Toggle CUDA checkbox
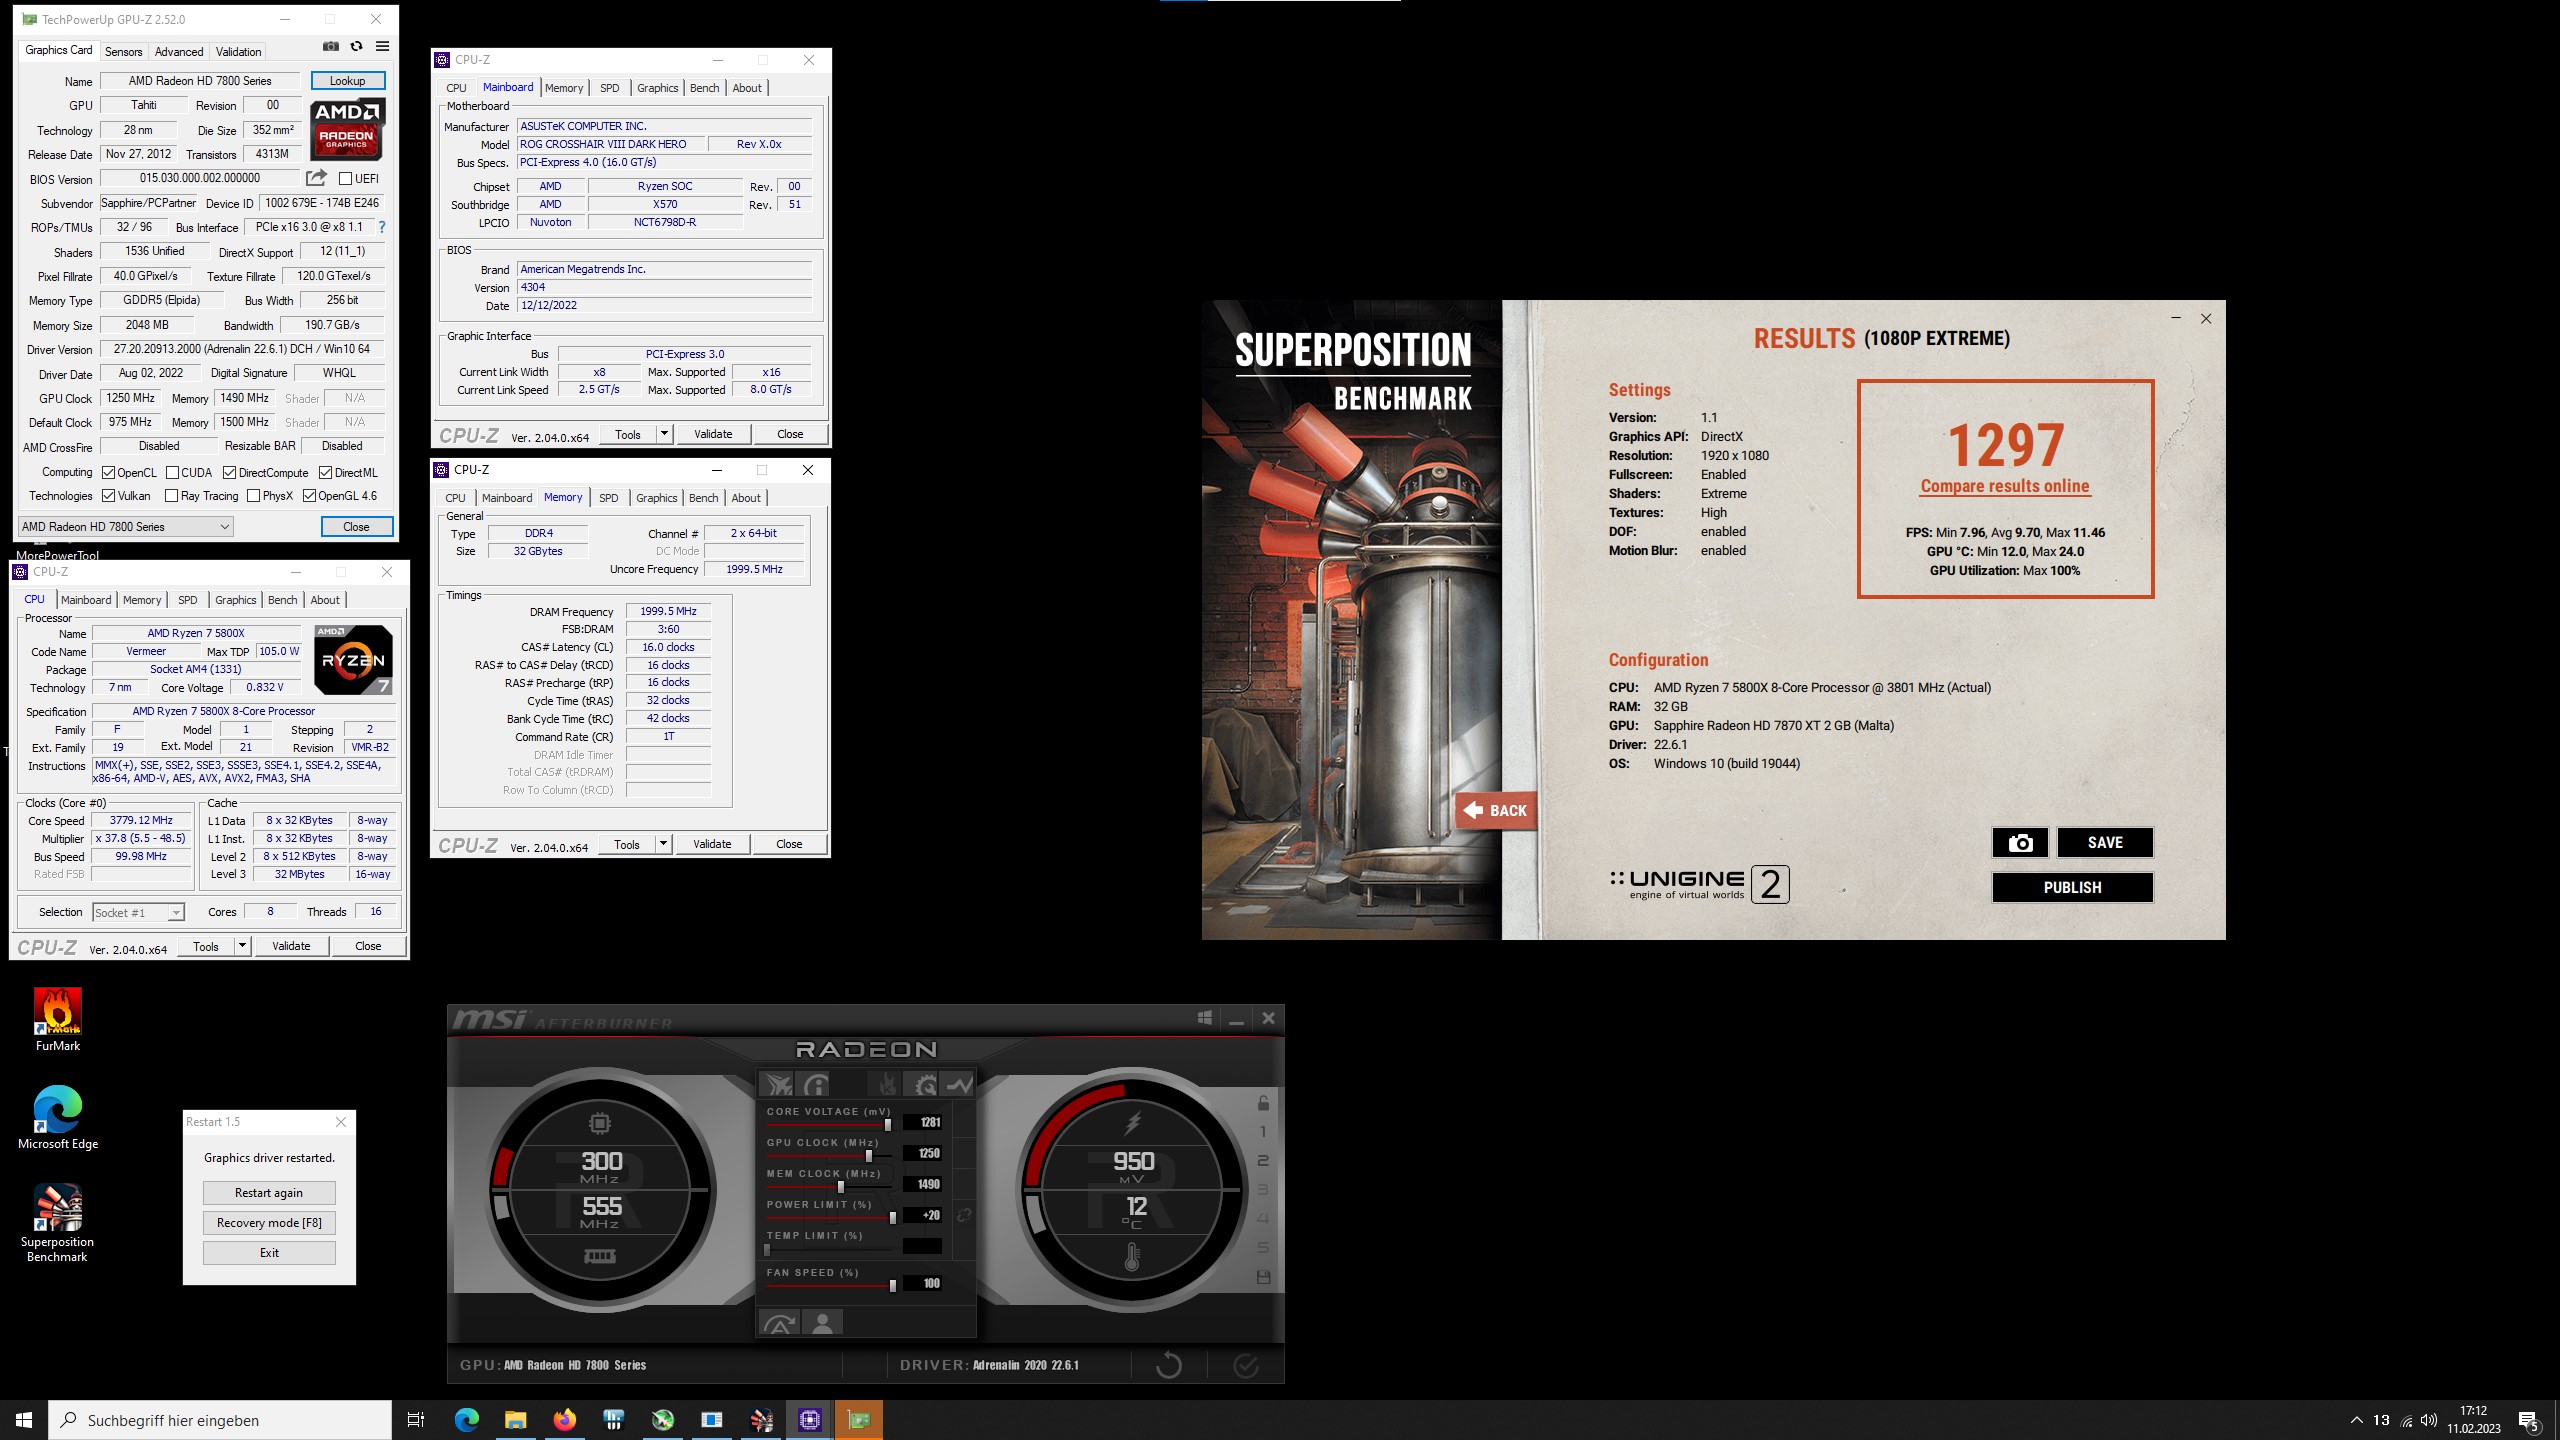This screenshot has width=2560, height=1440. coord(172,472)
